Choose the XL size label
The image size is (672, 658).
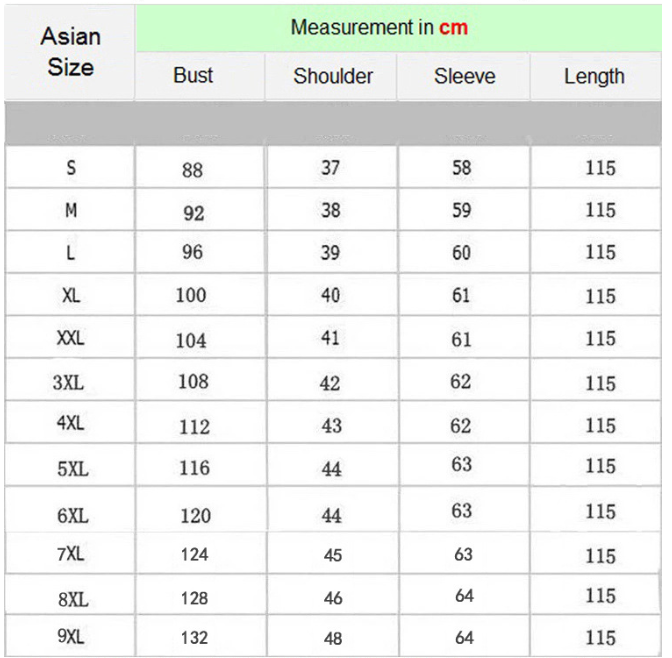pyautogui.click(x=70, y=295)
